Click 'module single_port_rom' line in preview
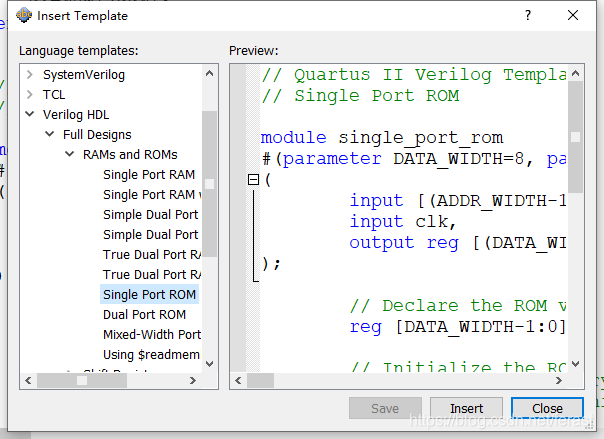 pyautogui.click(x=382, y=137)
